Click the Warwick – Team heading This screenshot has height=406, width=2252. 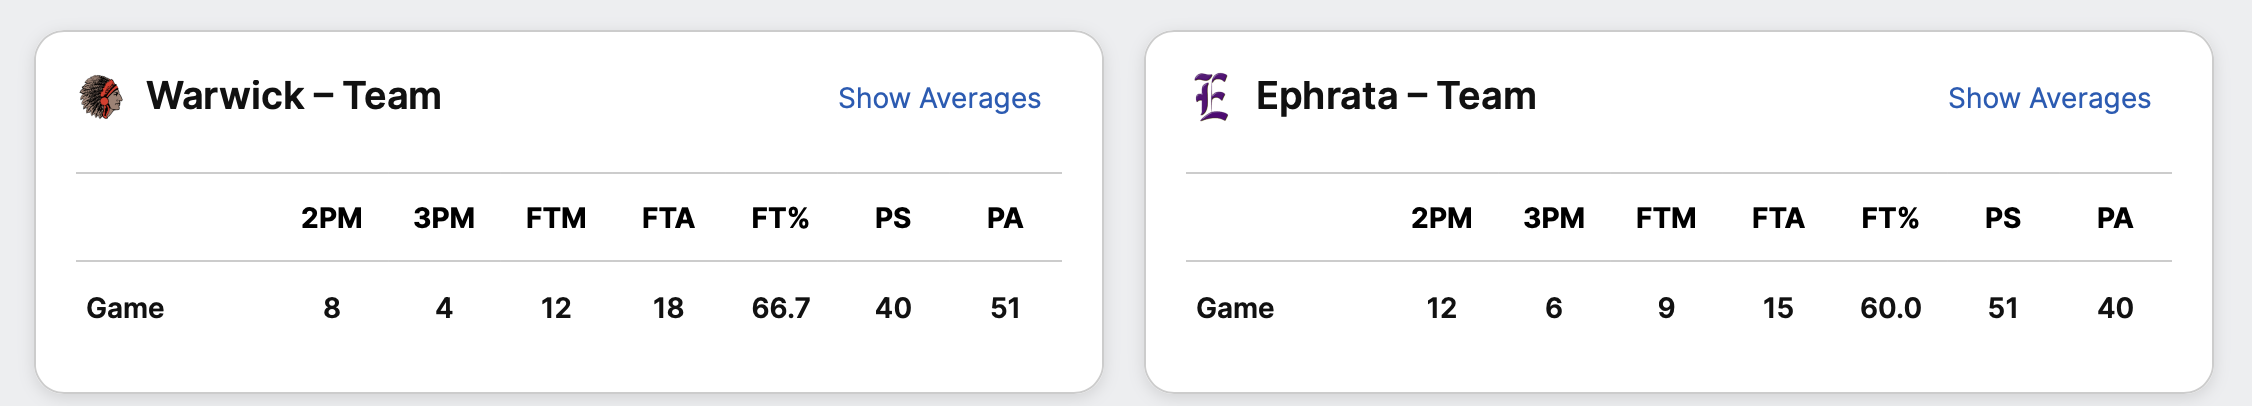tap(294, 96)
